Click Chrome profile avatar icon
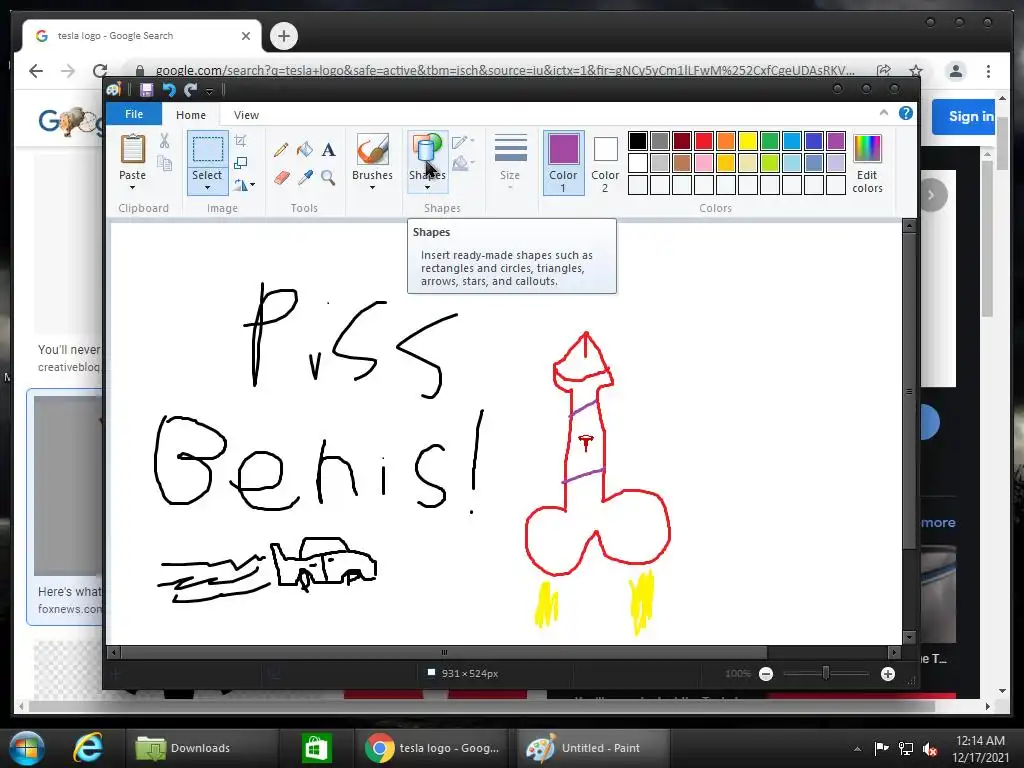 (x=955, y=71)
